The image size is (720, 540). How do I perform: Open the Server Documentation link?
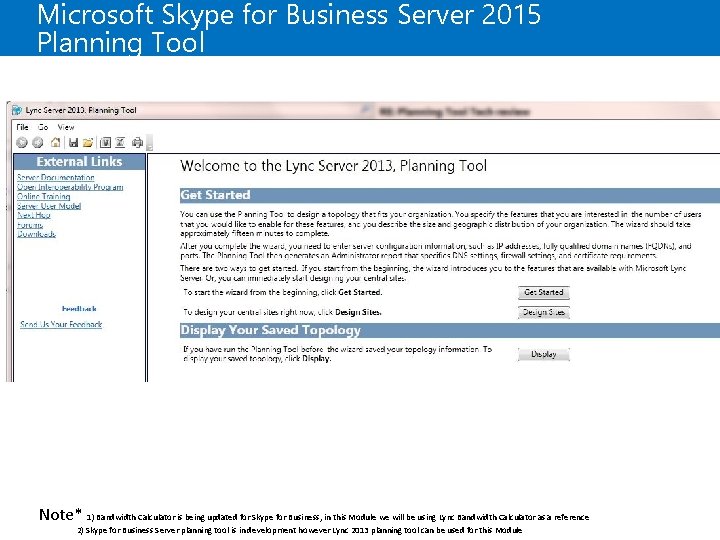click(x=56, y=177)
